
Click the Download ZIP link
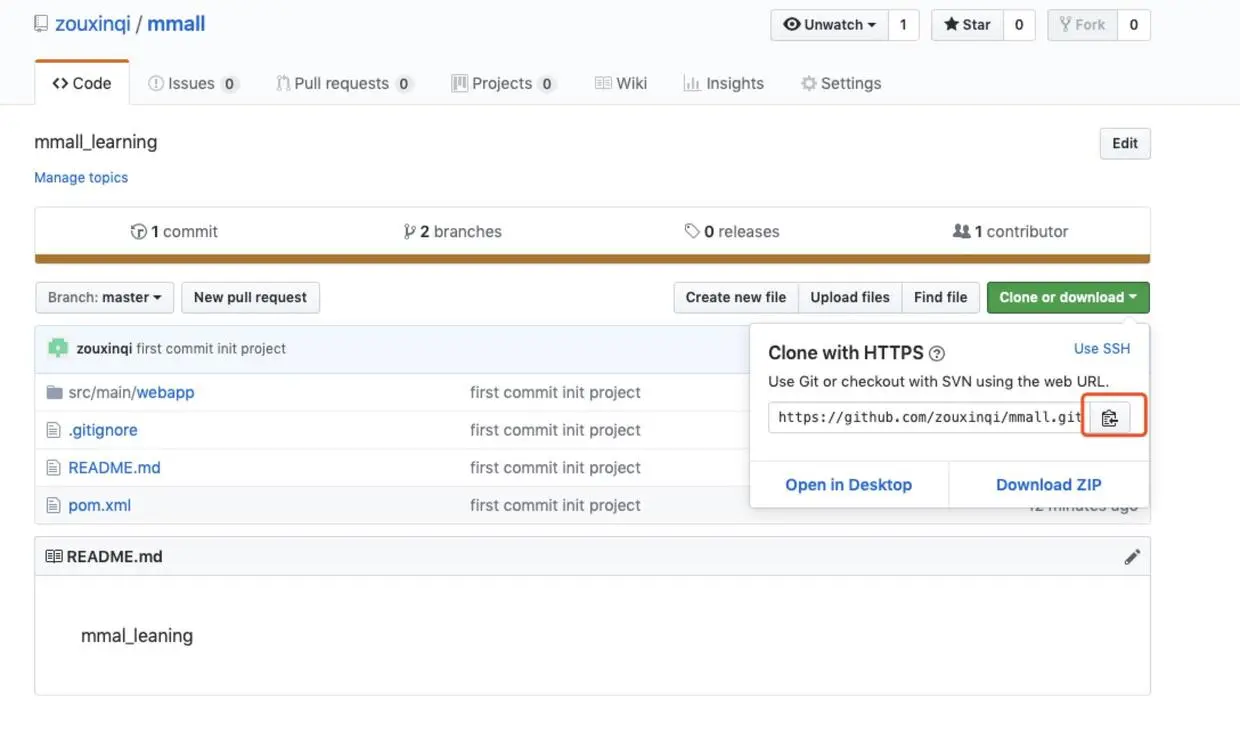[1048, 485]
